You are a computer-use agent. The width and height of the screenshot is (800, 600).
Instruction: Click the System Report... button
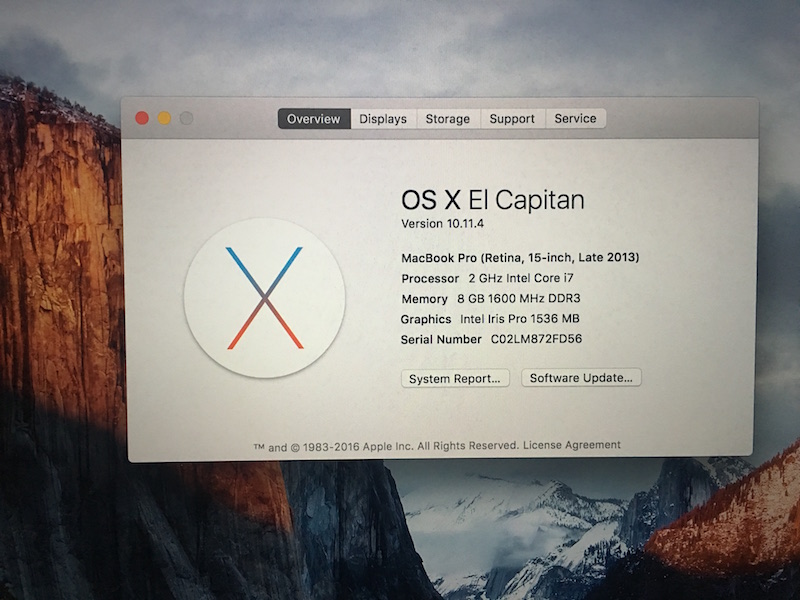point(455,379)
